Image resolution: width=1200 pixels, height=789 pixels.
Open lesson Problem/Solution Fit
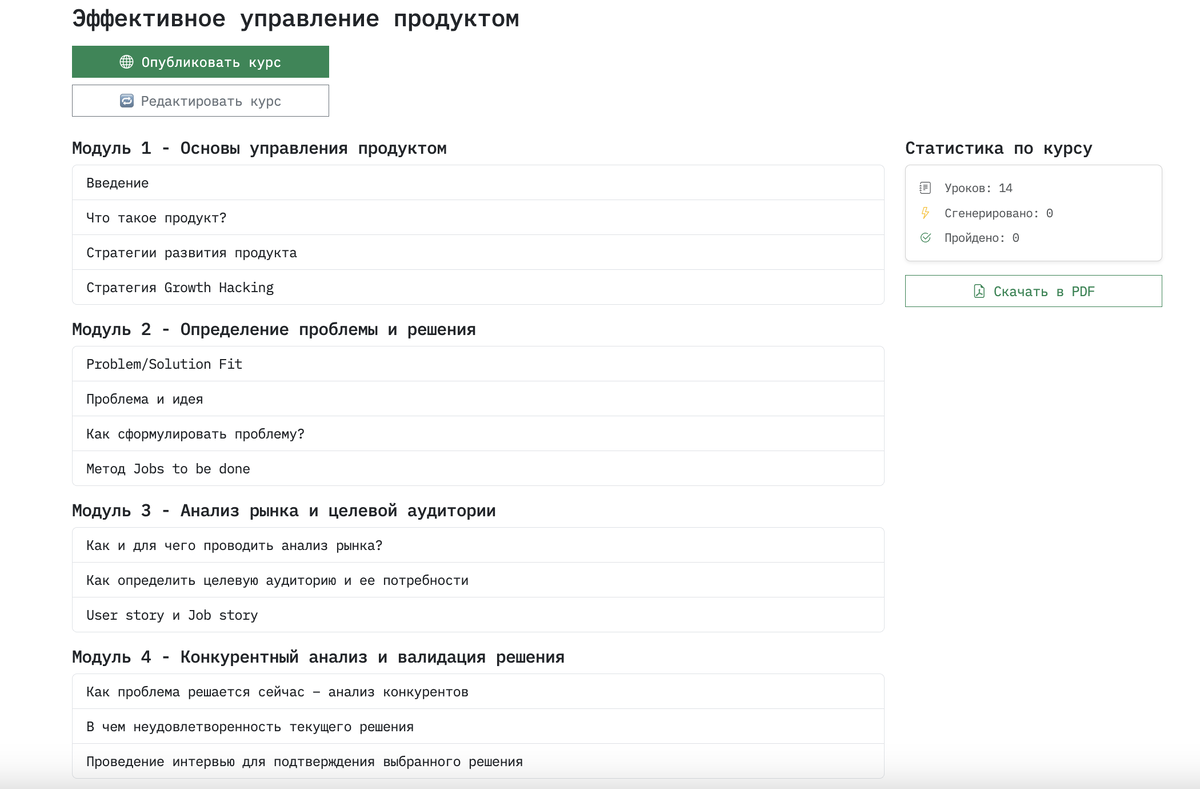pyautogui.click(x=478, y=364)
